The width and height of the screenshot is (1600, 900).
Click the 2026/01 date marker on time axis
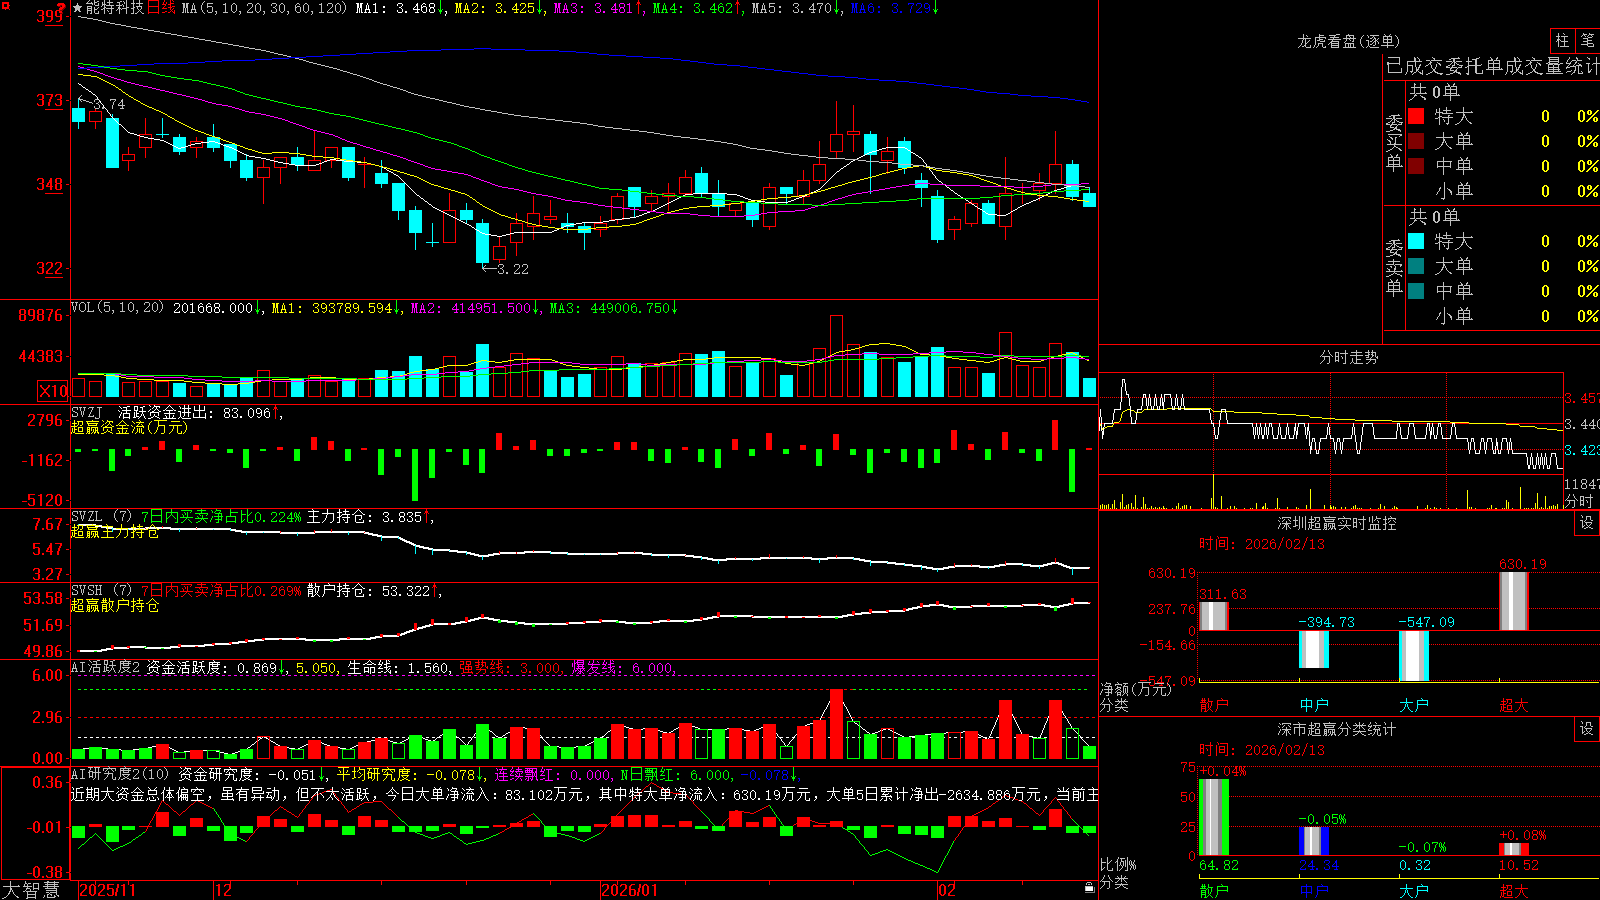point(630,890)
